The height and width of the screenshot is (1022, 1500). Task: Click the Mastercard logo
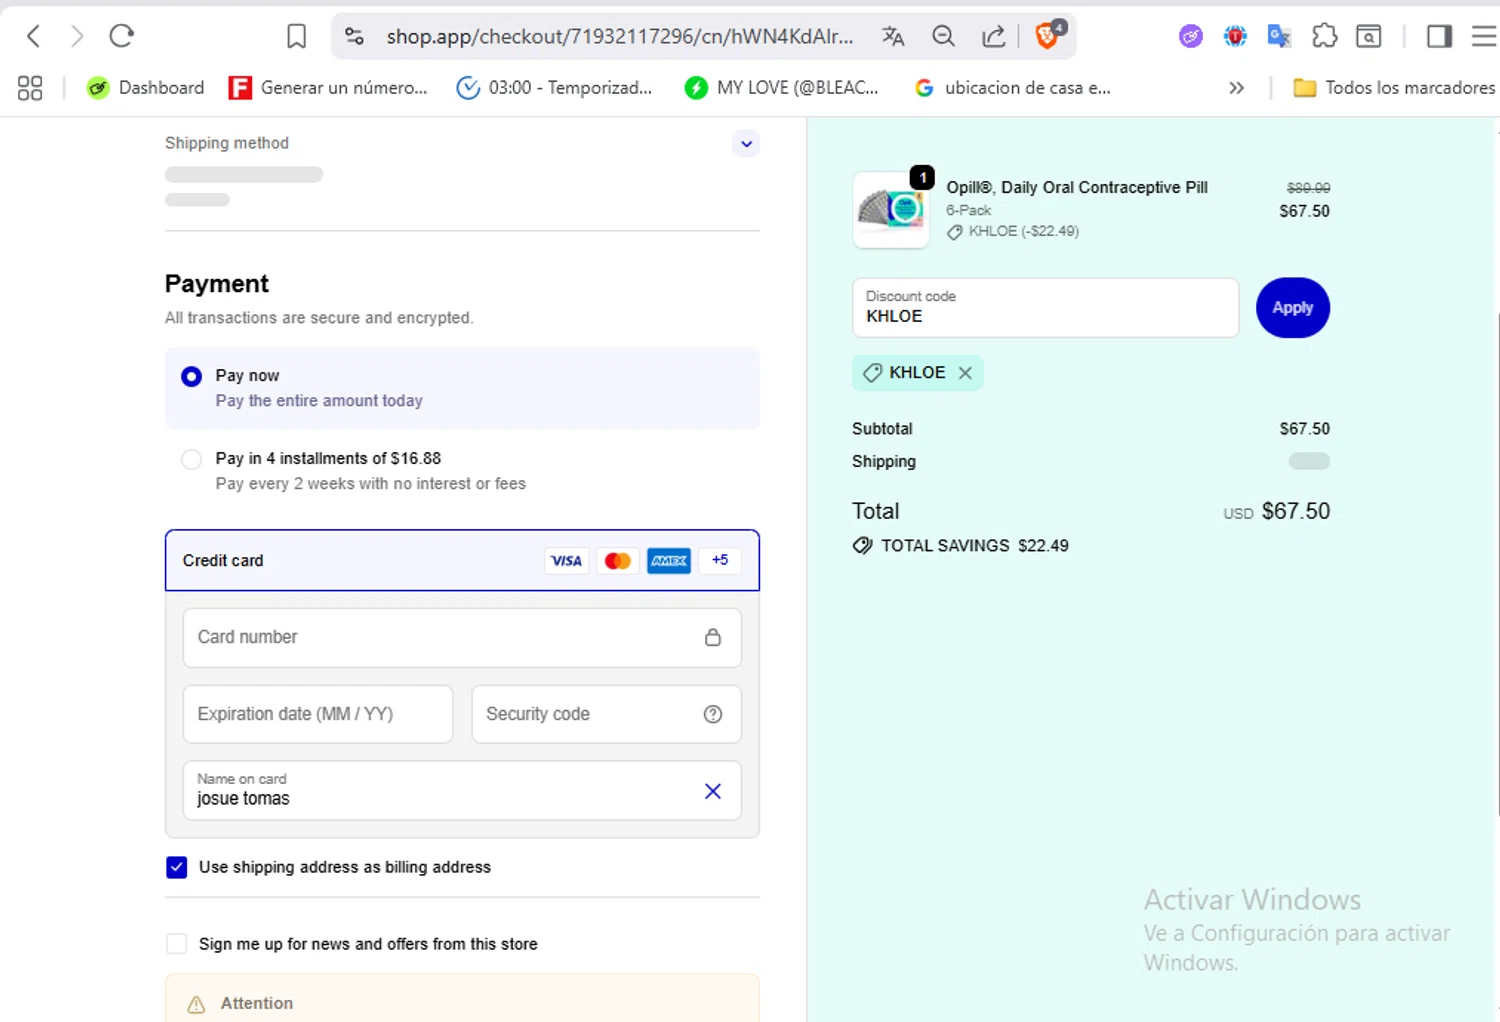point(618,561)
